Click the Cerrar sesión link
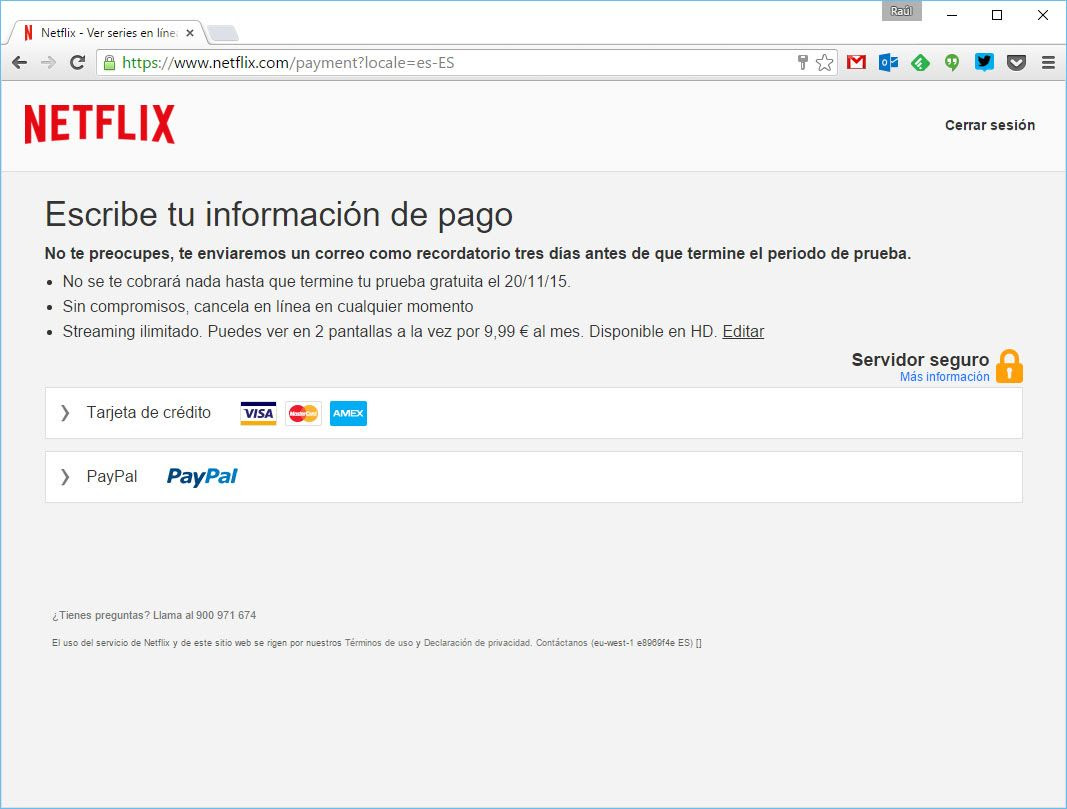Screen dimensions: 1067x809 pos(989,125)
